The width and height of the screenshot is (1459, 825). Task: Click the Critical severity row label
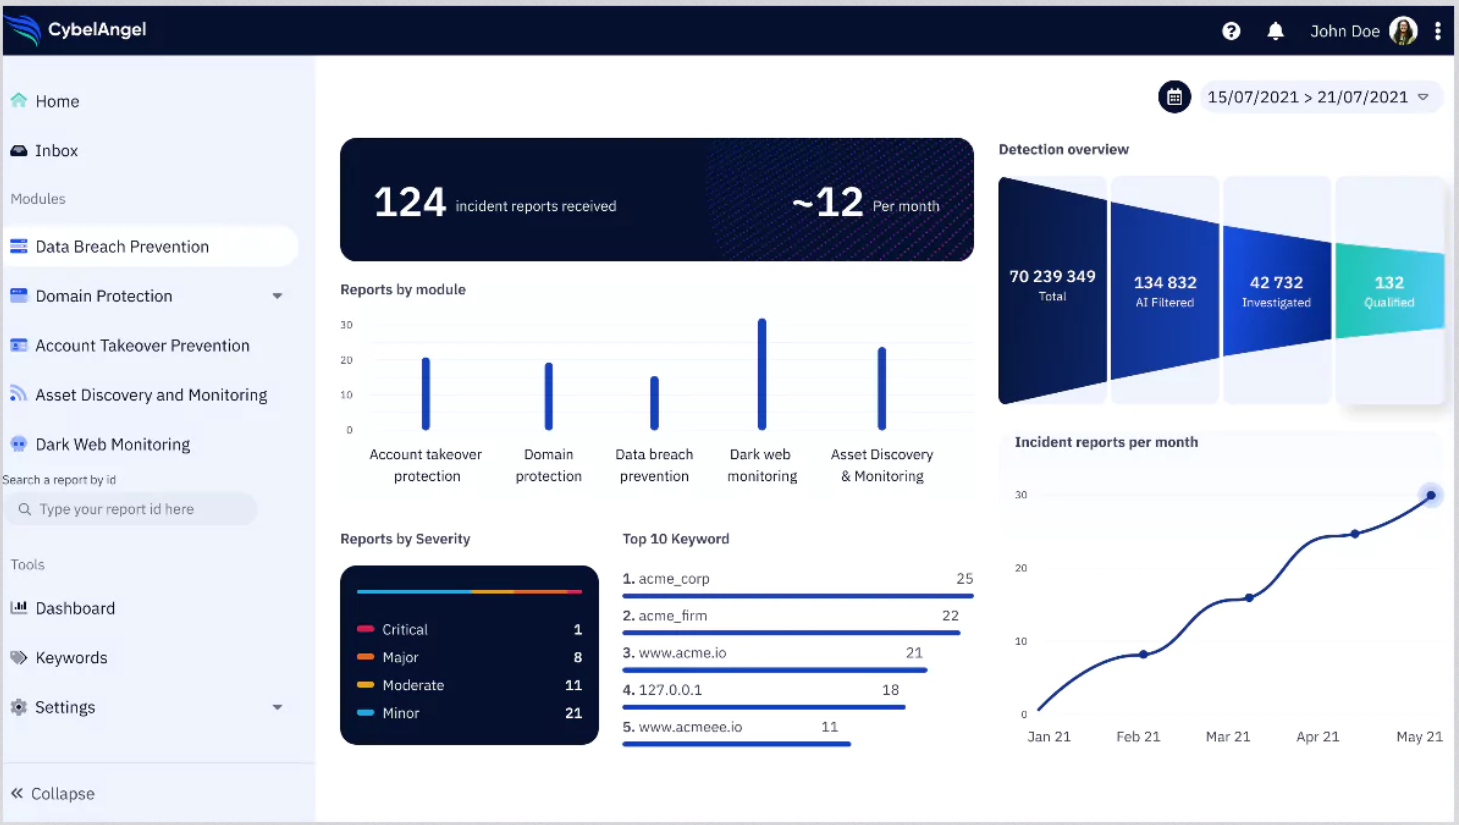click(x=405, y=630)
